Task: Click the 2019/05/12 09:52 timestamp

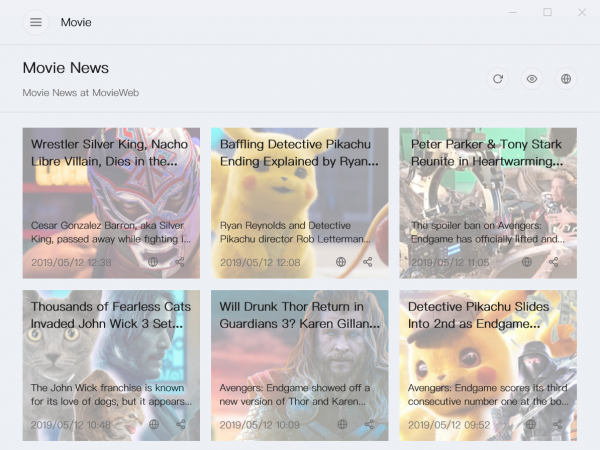Action: tap(449, 425)
